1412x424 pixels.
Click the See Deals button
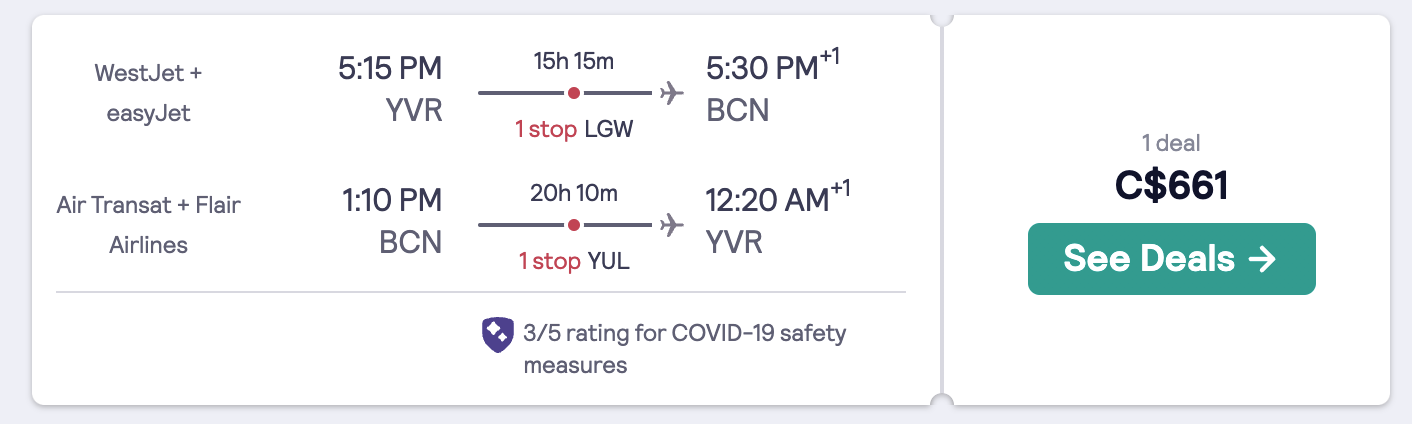tap(1171, 259)
